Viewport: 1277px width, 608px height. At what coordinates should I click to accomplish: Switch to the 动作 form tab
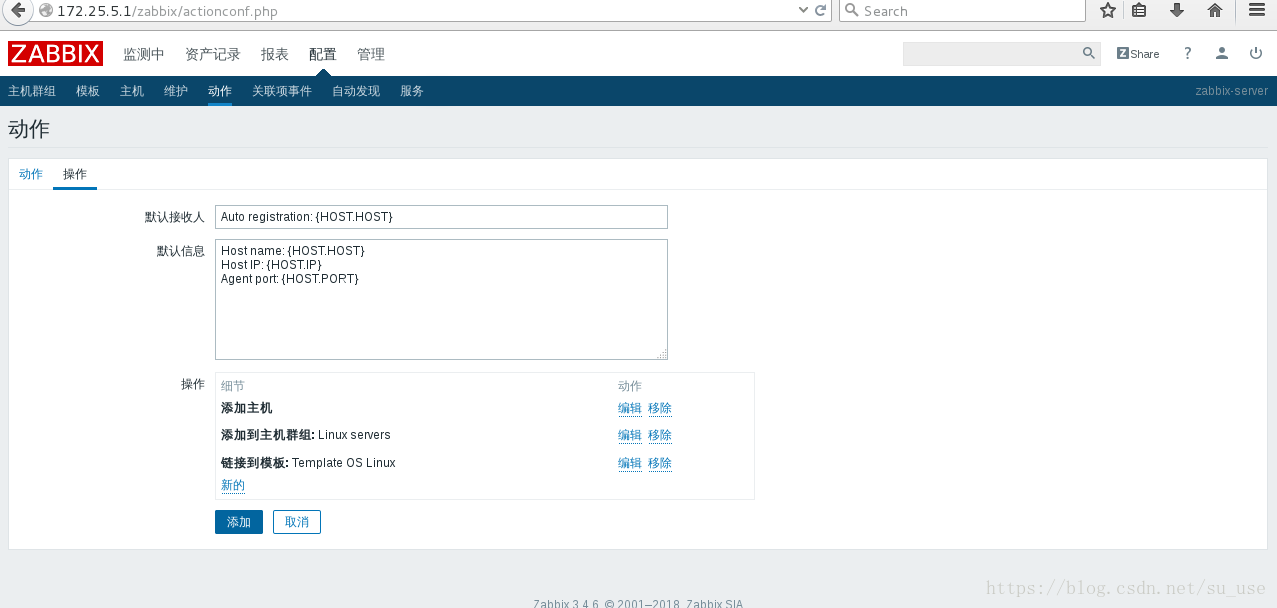pyautogui.click(x=31, y=174)
